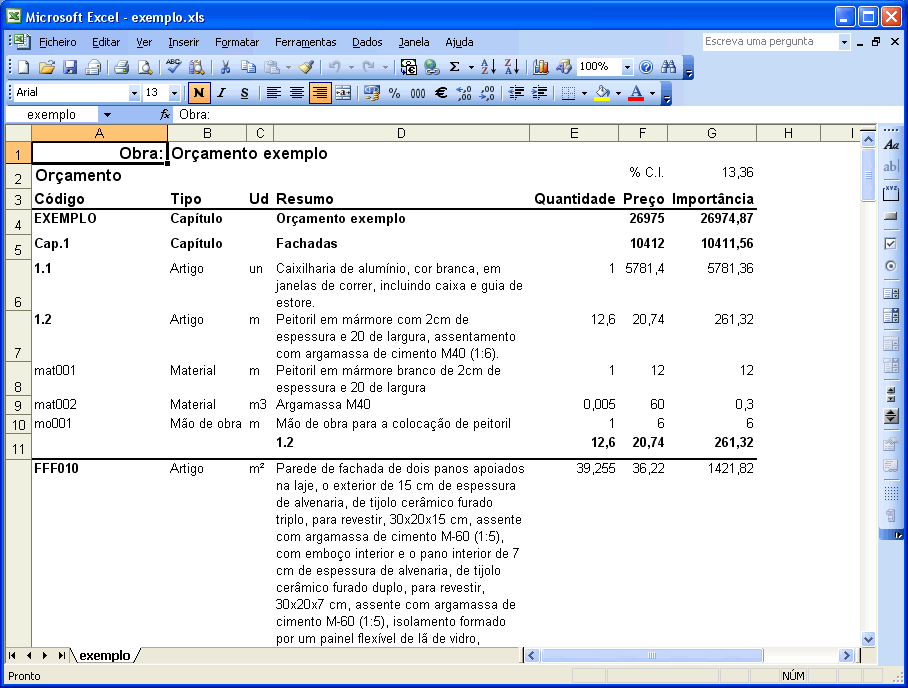The width and height of the screenshot is (908, 688).
Task: Toggle italic formatting
Action: [221, 93]
